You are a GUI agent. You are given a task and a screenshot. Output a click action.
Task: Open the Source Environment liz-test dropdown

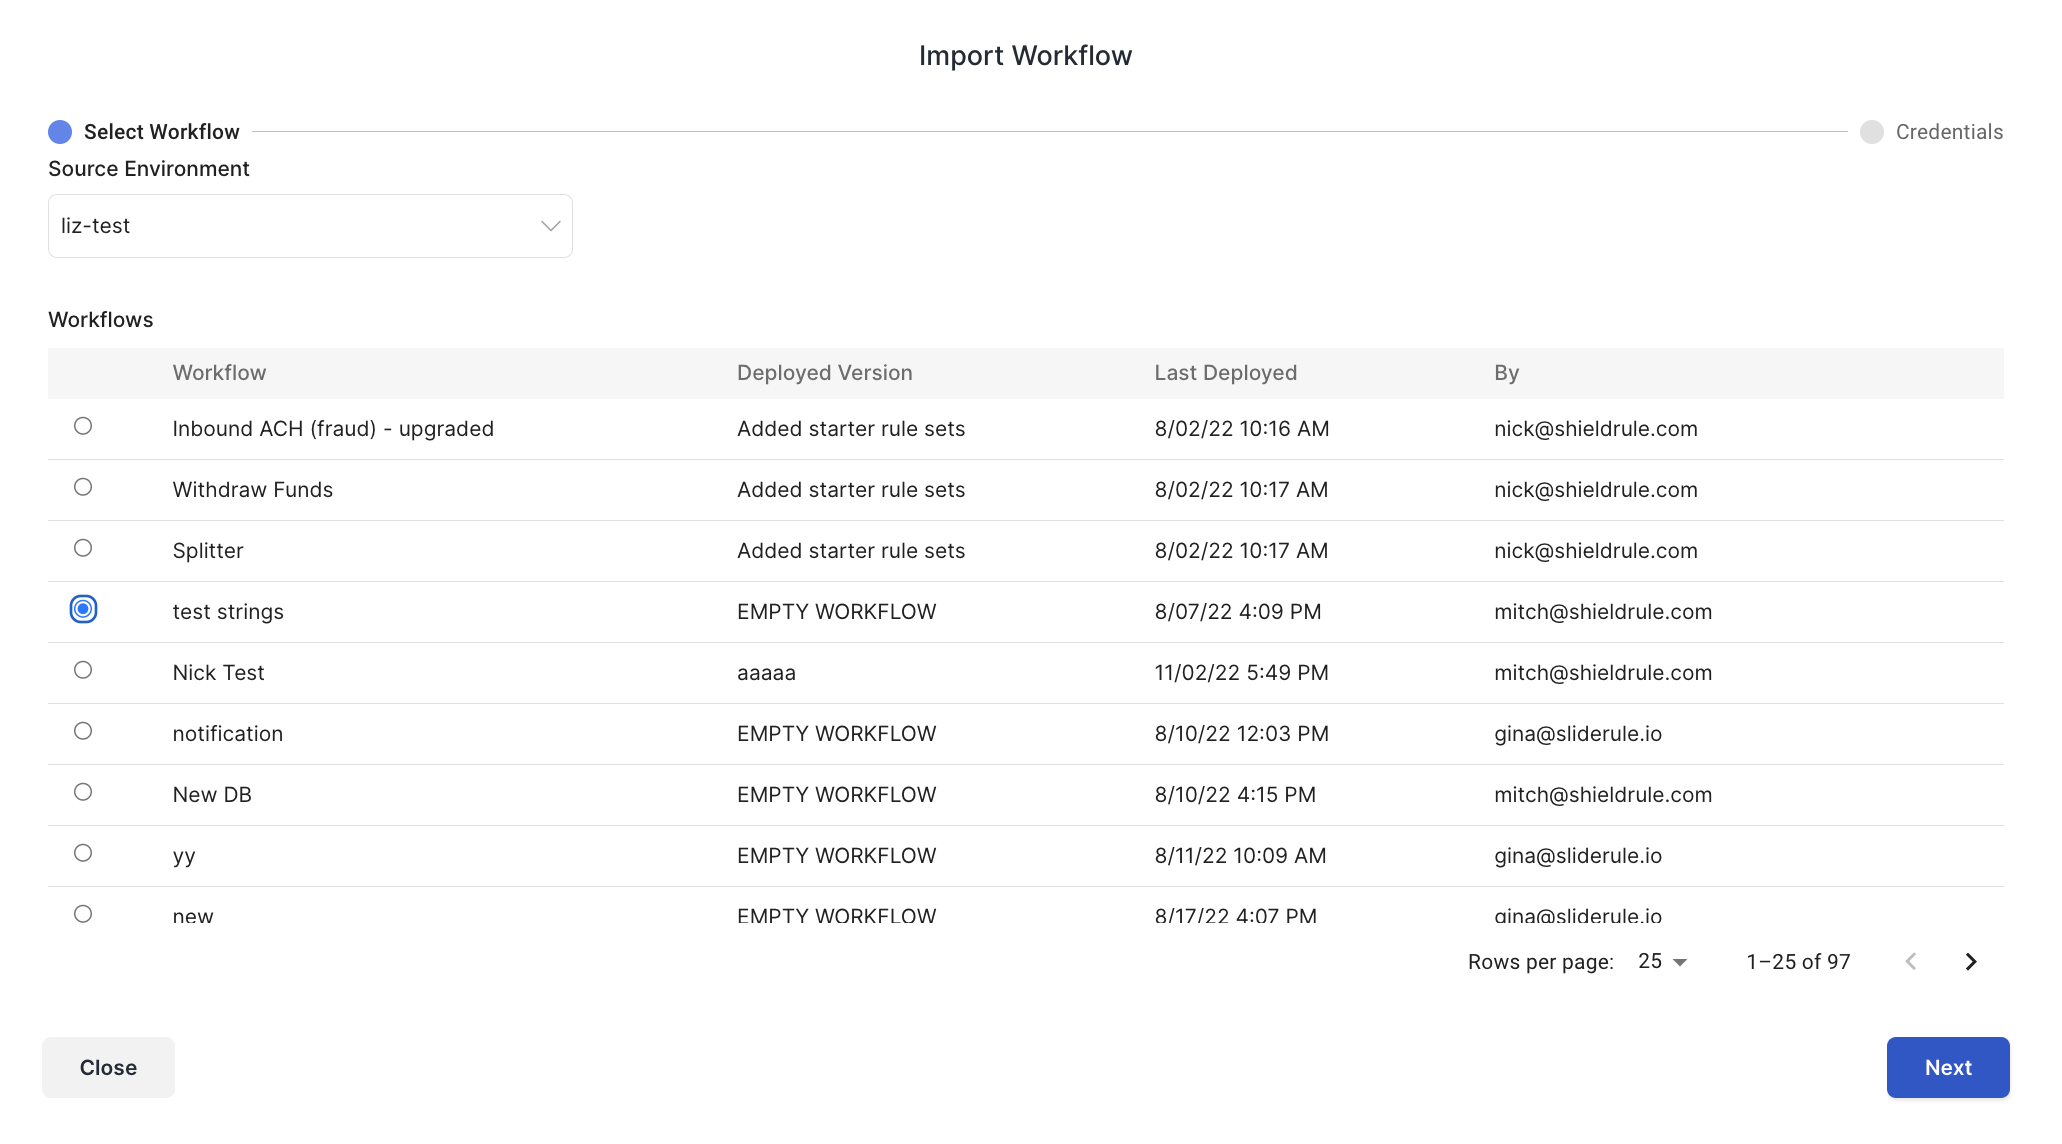pos(310,226)
